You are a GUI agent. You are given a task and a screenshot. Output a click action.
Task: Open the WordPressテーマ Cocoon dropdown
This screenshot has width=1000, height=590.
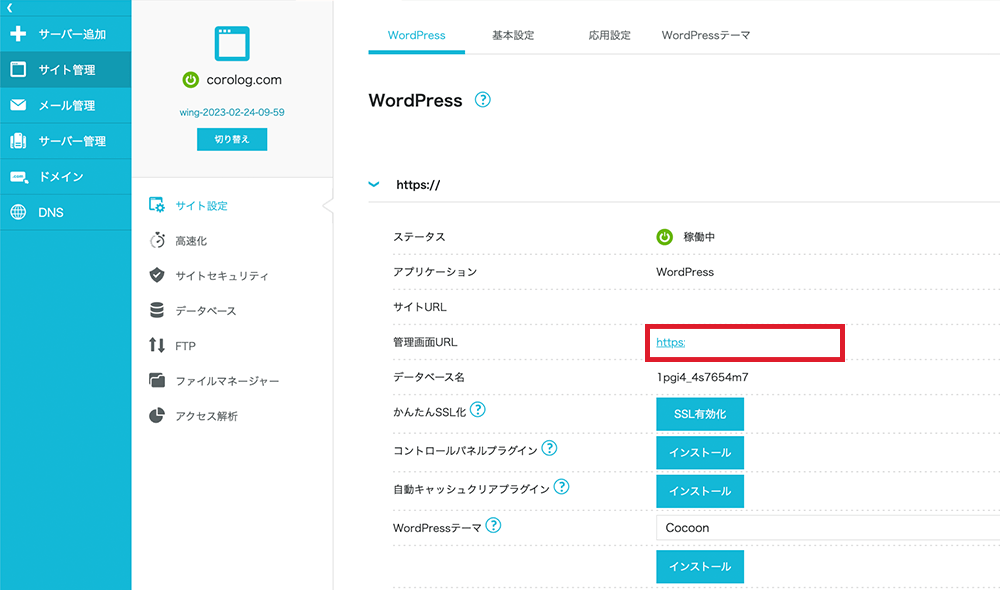[x=826, y=527]
